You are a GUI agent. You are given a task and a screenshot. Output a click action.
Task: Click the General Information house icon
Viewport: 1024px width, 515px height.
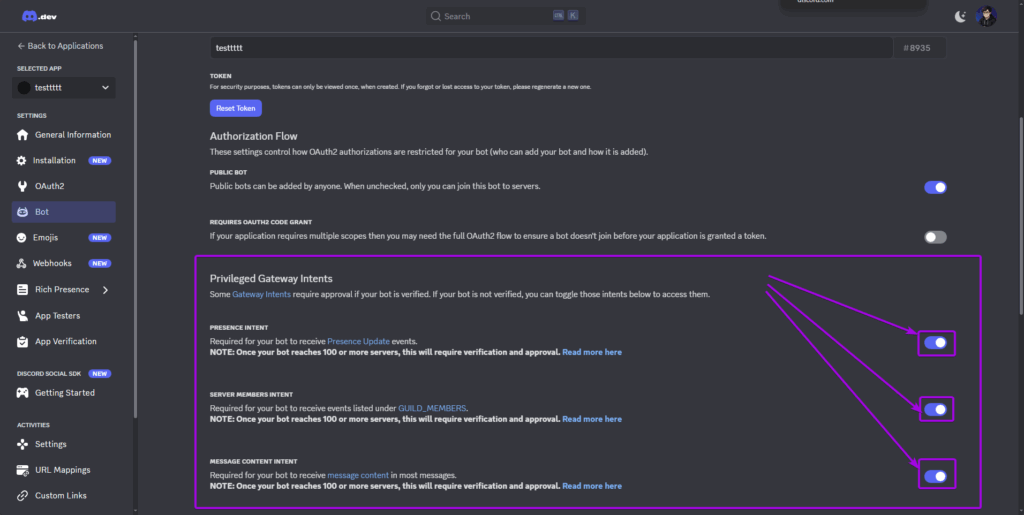[x=23, y=135]
